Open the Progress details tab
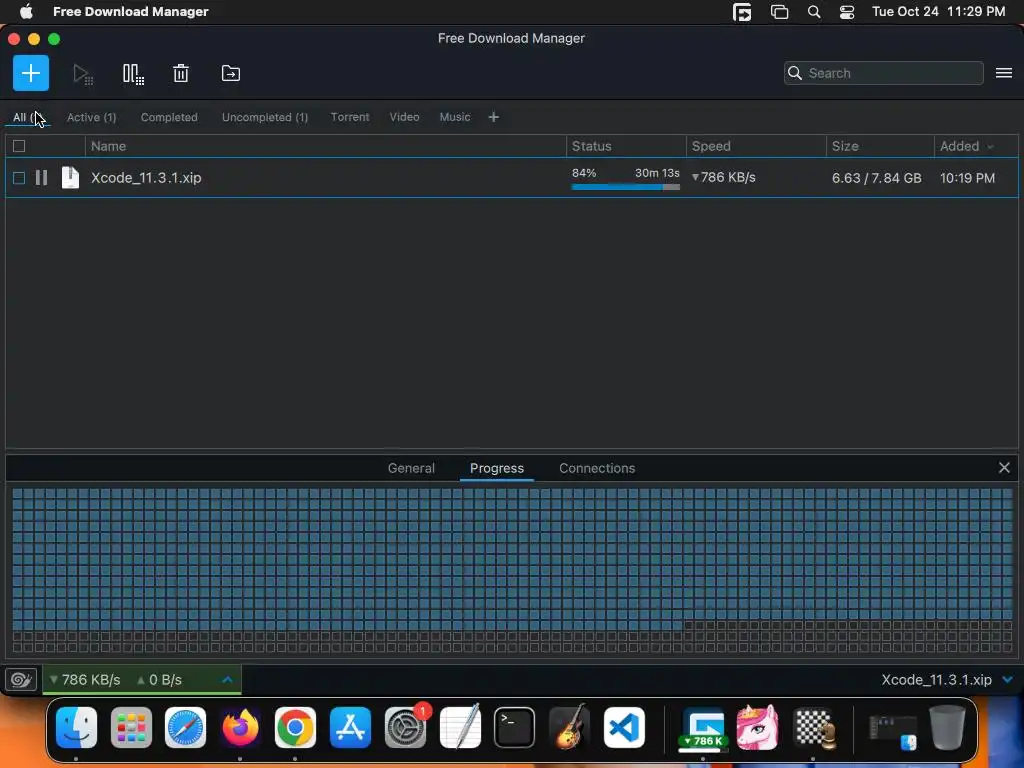1024x768 pixels. [497, 468]
